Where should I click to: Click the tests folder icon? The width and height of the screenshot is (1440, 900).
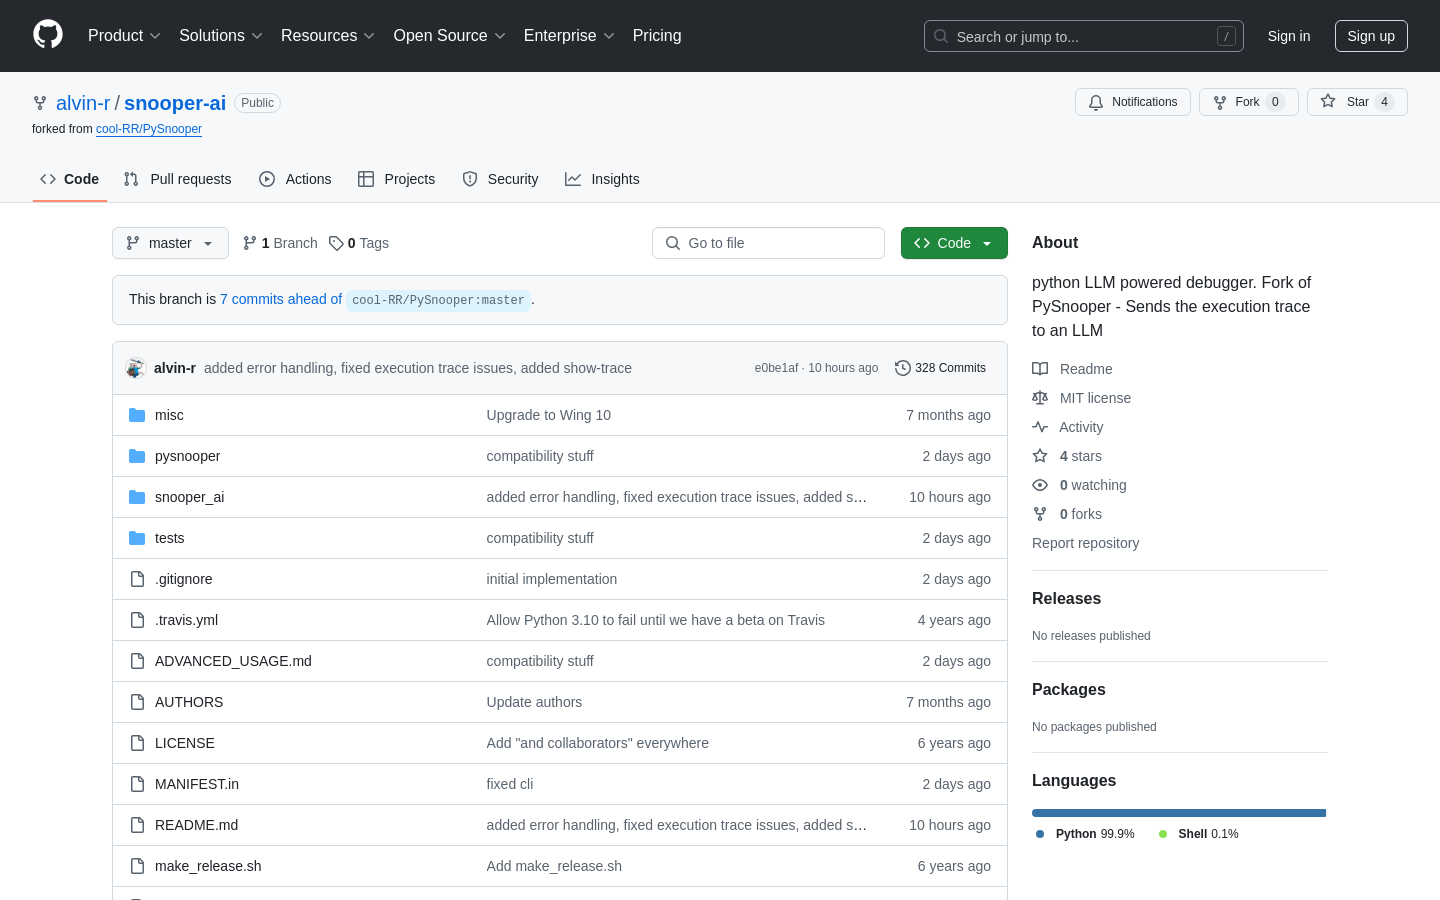(137, 538)
